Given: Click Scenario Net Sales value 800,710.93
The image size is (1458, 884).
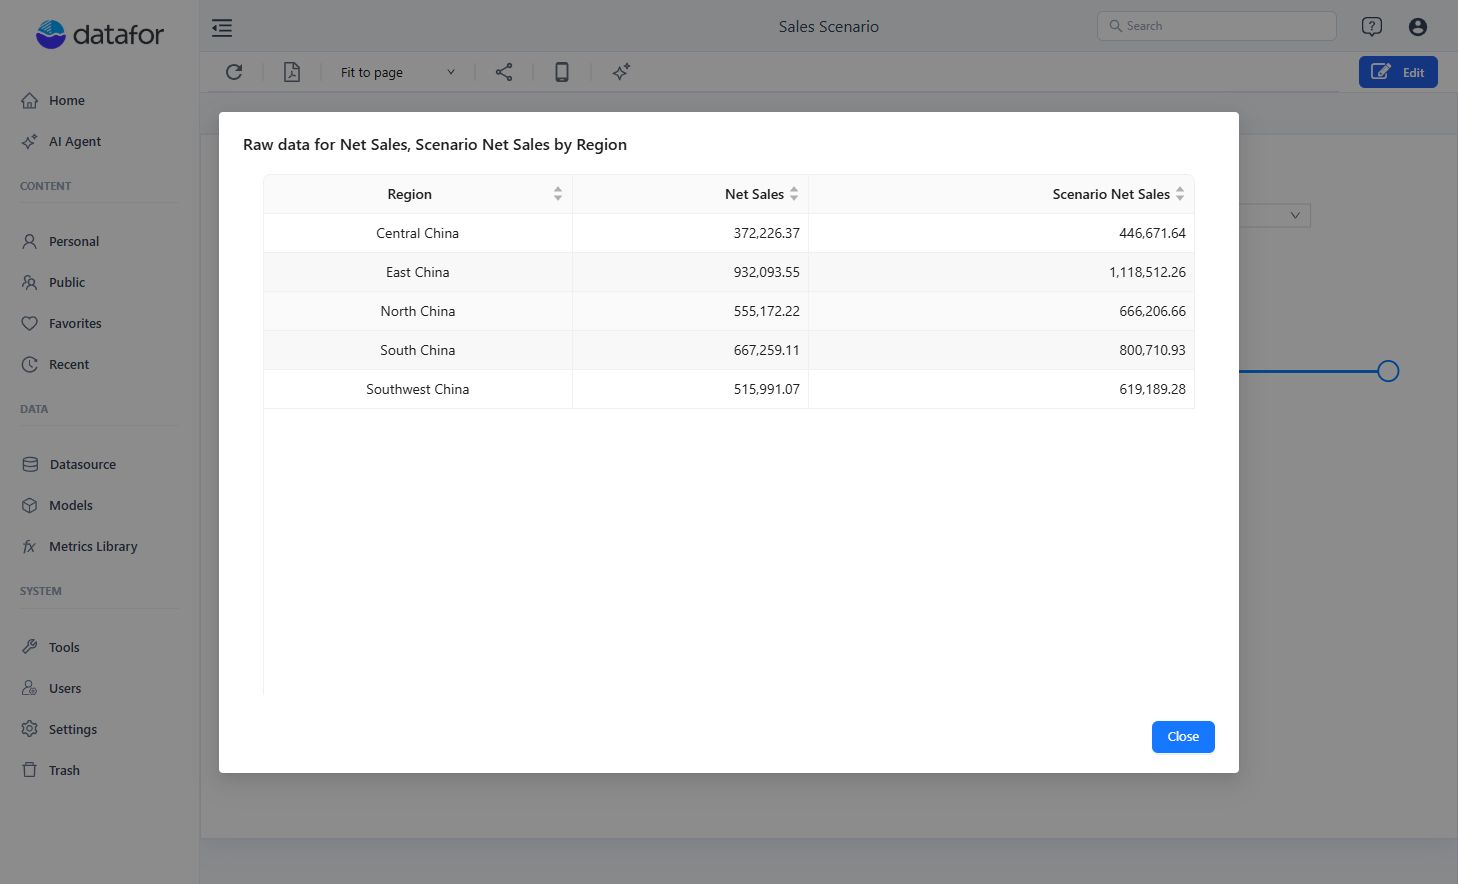Looking at the screenshot, I should click(1152, 350).
